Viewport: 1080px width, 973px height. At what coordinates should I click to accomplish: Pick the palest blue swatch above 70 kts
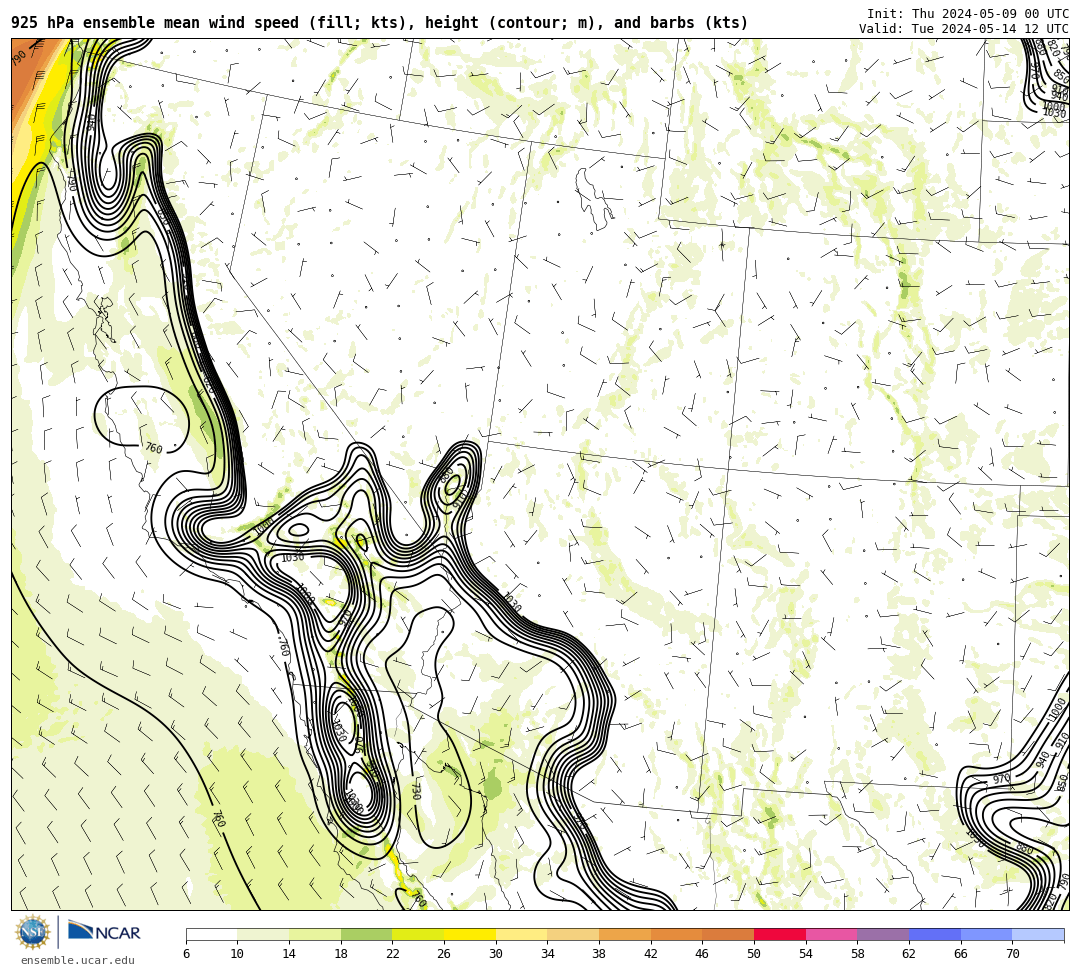coord(1038,934)
